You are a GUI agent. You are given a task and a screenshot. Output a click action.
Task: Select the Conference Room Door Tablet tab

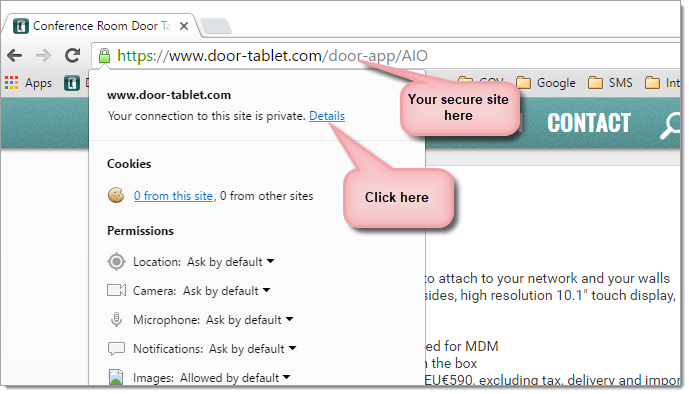[x=102, y=26]
